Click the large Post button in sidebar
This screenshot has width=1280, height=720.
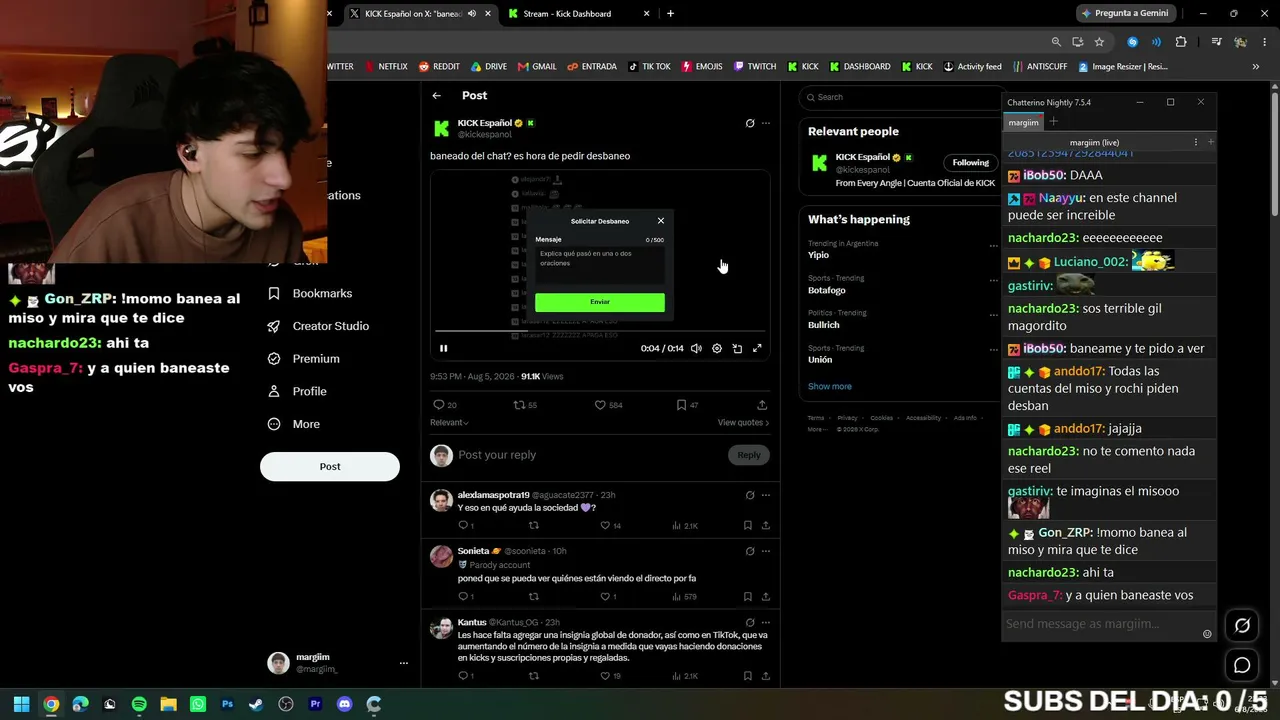[330, 466]
